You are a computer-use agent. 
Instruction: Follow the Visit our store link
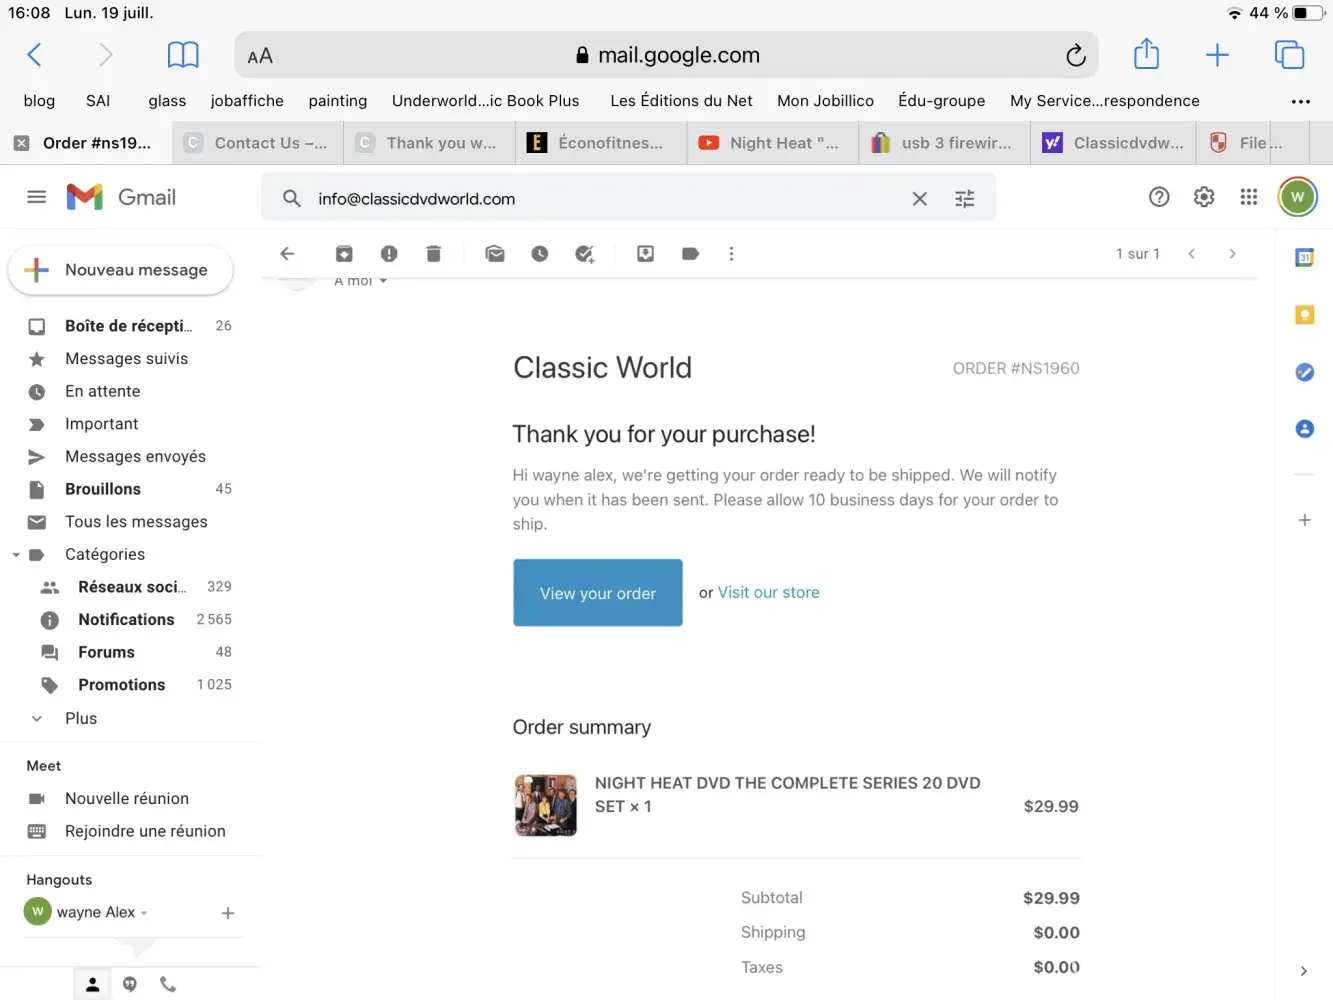pyautogui.click(x=768, y=593)
